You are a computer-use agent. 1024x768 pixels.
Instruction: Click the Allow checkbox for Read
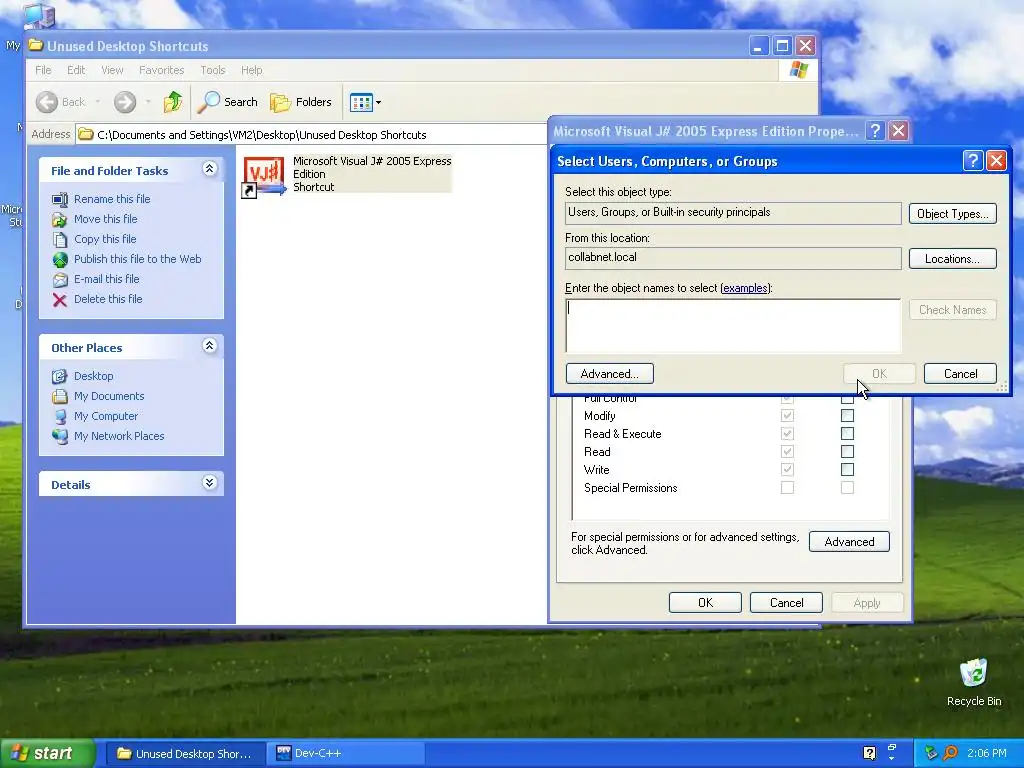787,452
